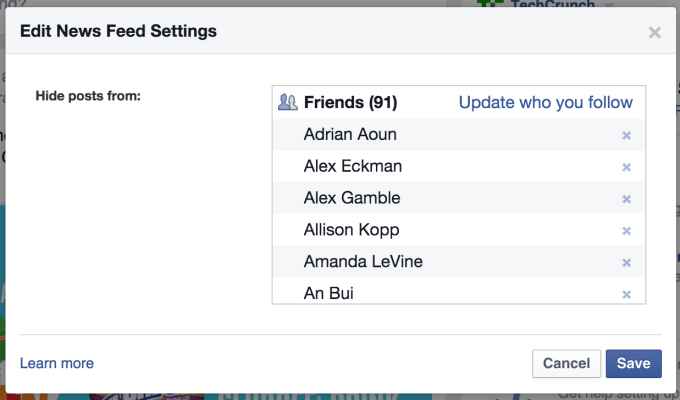Remove Amanda LeVine with the x icon
This screenshot has width=680, height=400.
[626, 263]
